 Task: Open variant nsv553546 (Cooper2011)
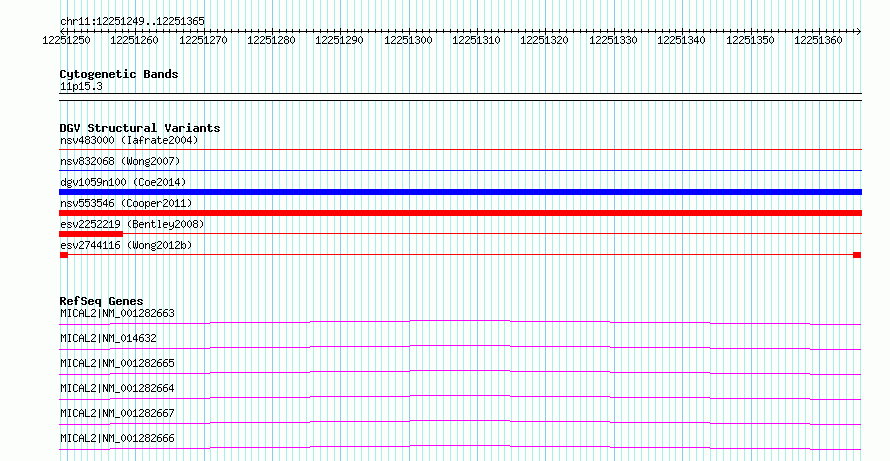pyautogui.click(x=126, y=203)
